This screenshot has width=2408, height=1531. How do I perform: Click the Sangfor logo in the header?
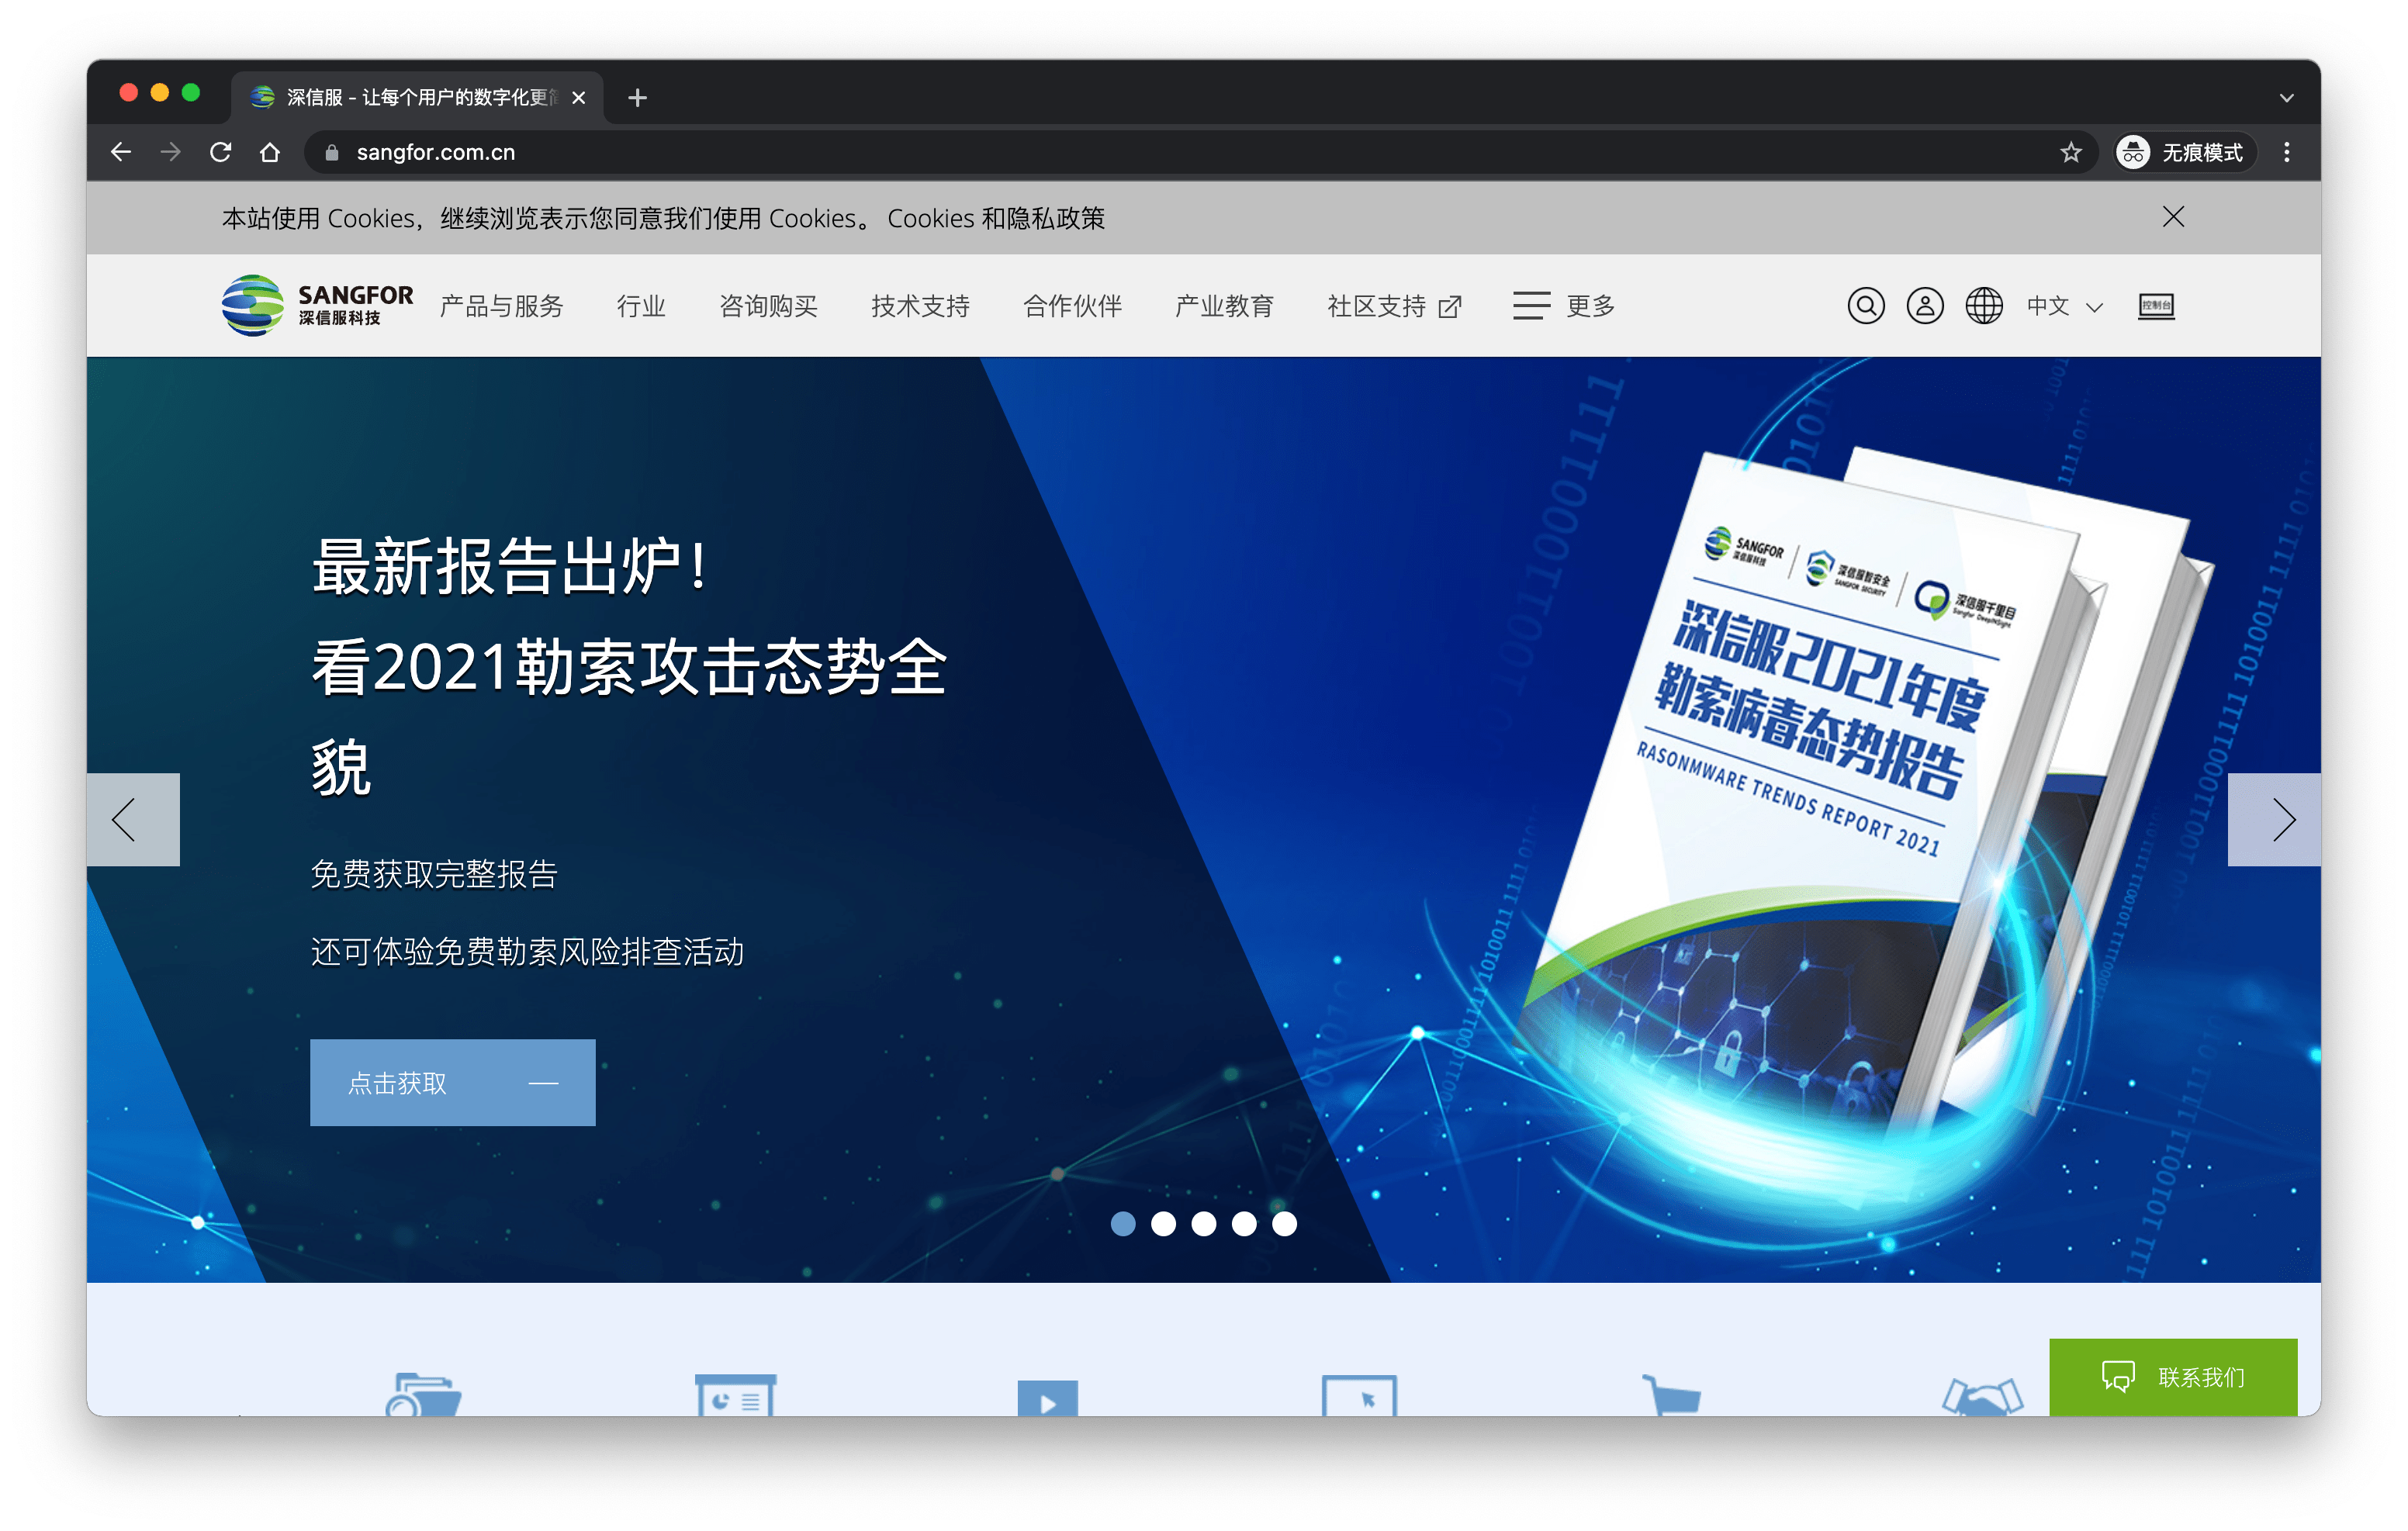tap(317, 305)
